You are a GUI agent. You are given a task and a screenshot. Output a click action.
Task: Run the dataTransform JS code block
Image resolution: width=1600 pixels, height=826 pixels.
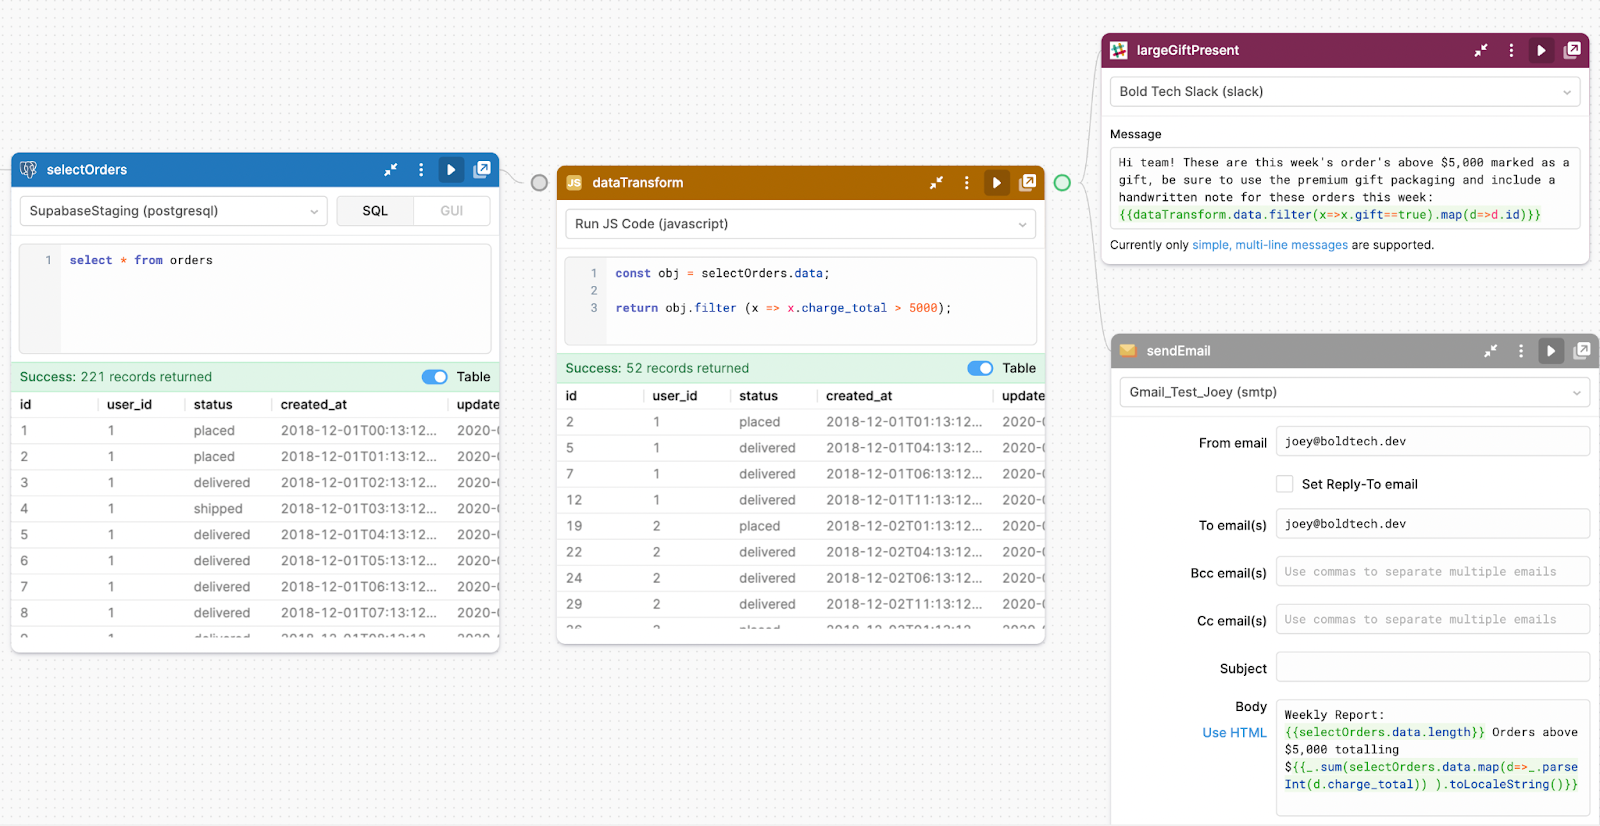pyautogui.click(x=996, y=183)
